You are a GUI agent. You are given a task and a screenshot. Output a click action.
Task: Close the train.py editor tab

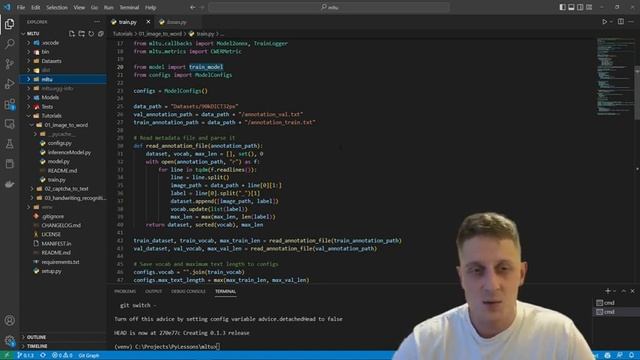click(x=148, y=22)
